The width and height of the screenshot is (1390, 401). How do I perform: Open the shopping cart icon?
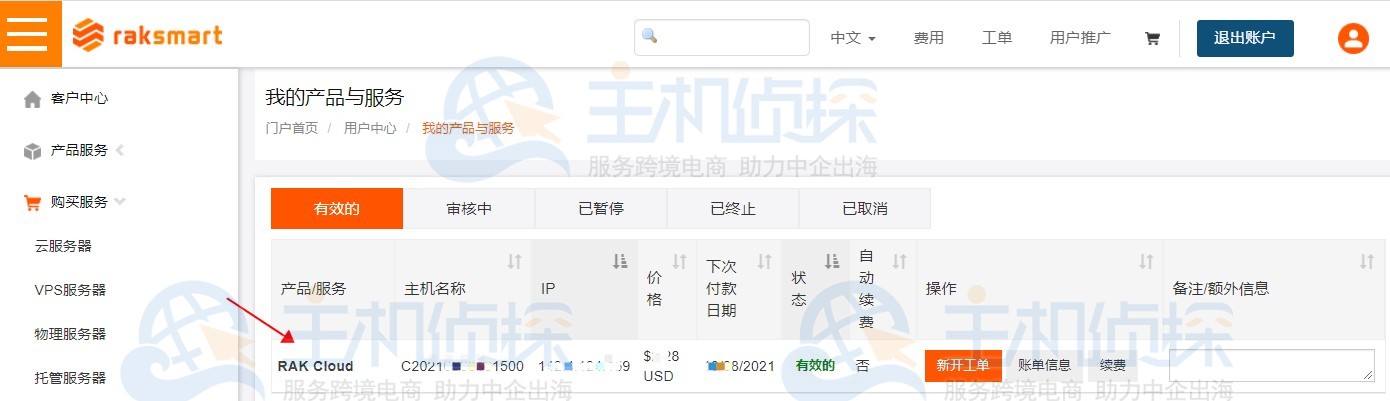pyautogui.click(x=1152, y=38)
